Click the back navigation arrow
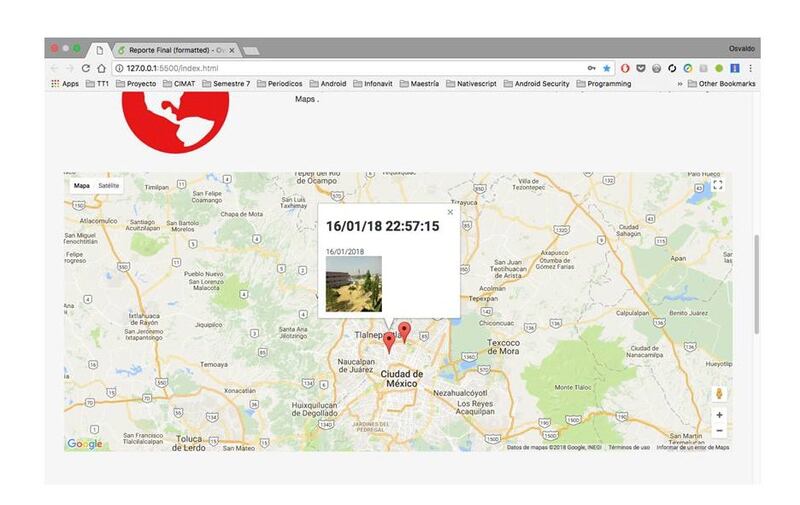The height and width of the screenshot is (505, 800). coord(55,68)
